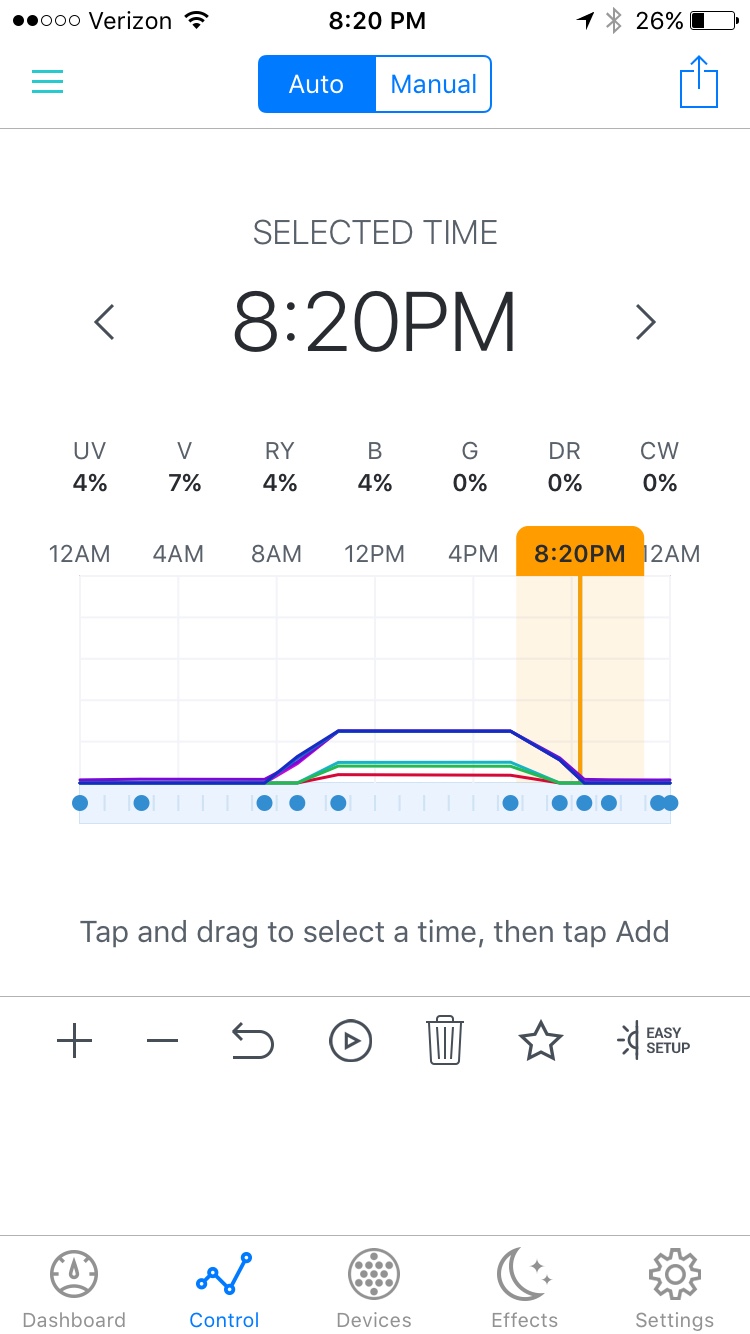Open the Effects tab

tap(524, 1289)
